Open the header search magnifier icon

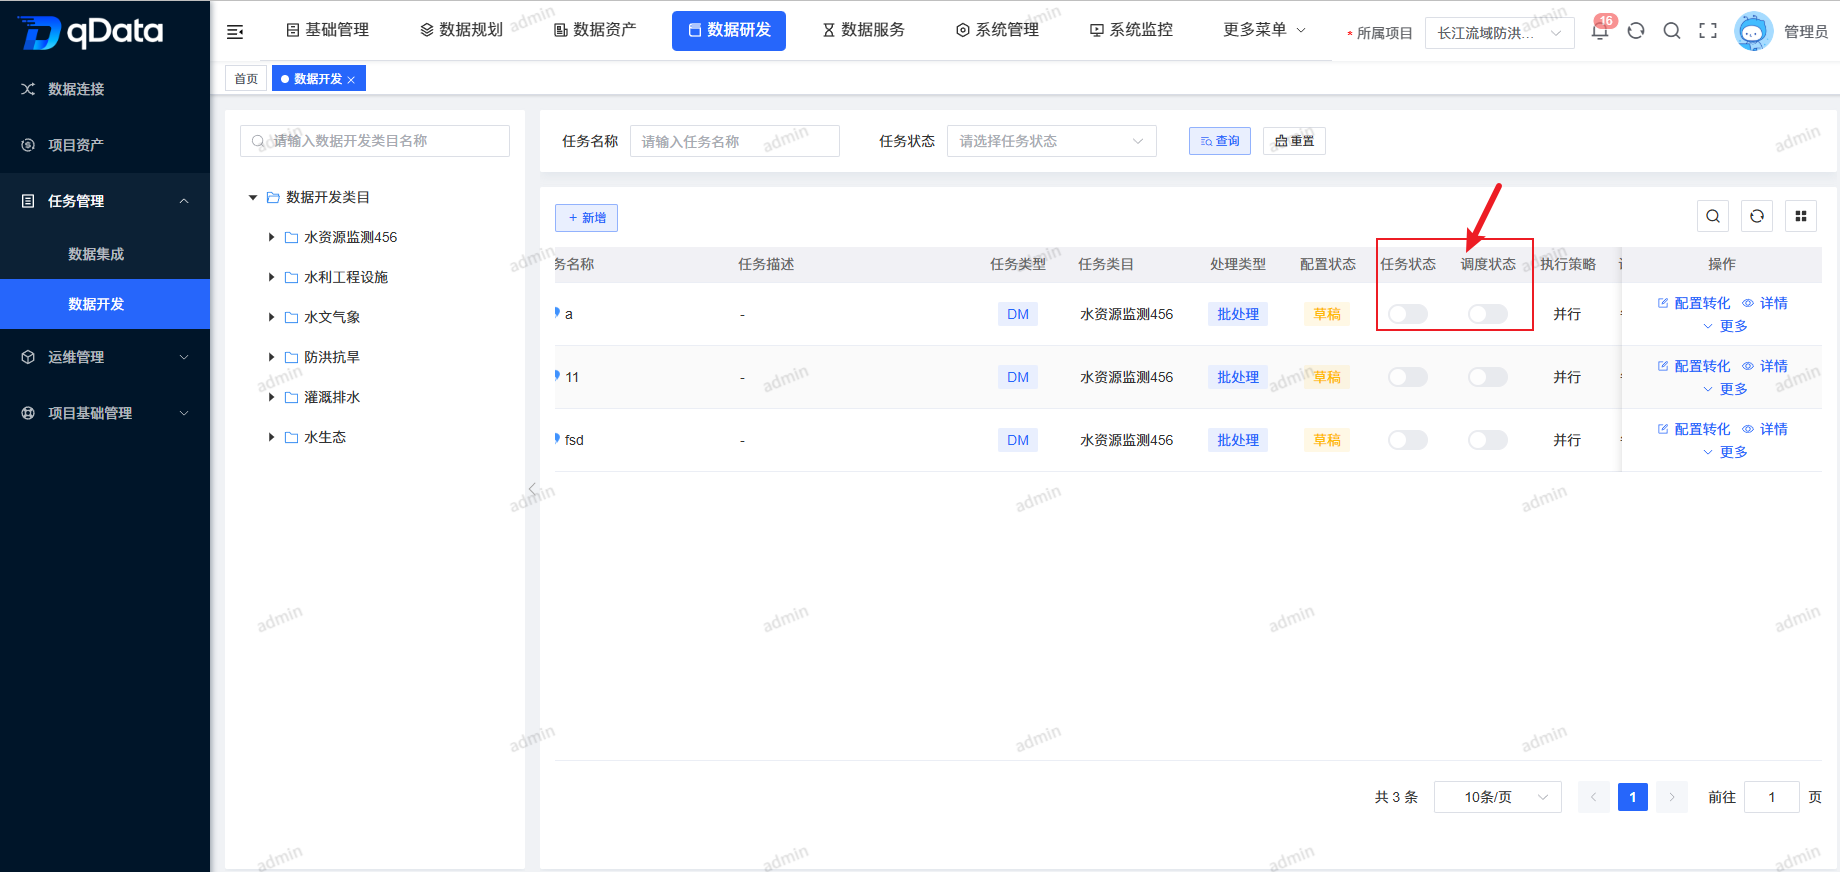(x=1672, y=31)
